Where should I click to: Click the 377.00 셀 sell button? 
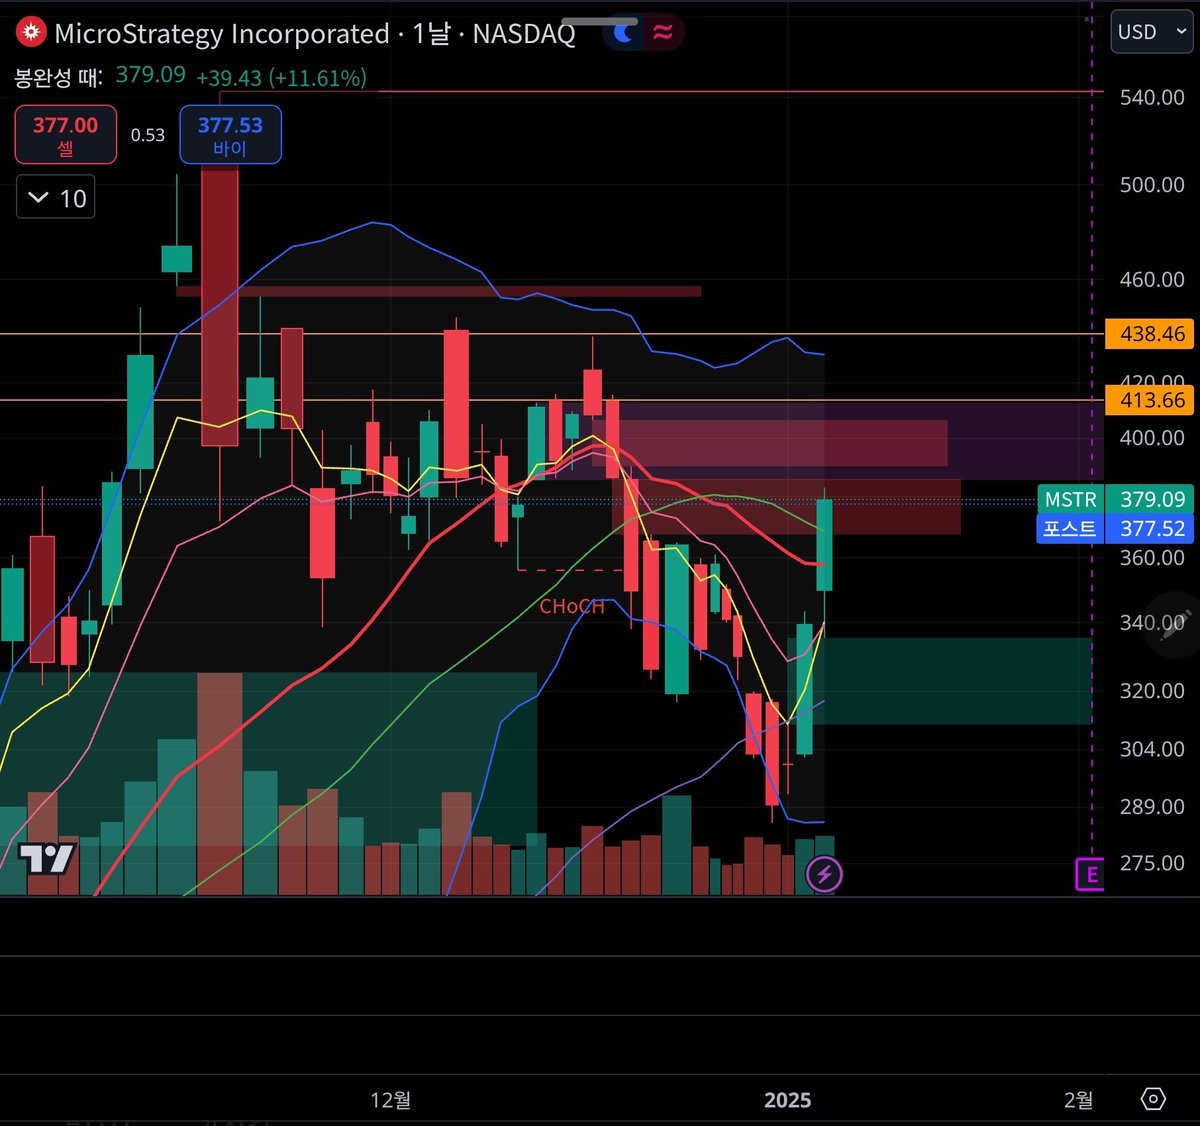coord(65,135)
